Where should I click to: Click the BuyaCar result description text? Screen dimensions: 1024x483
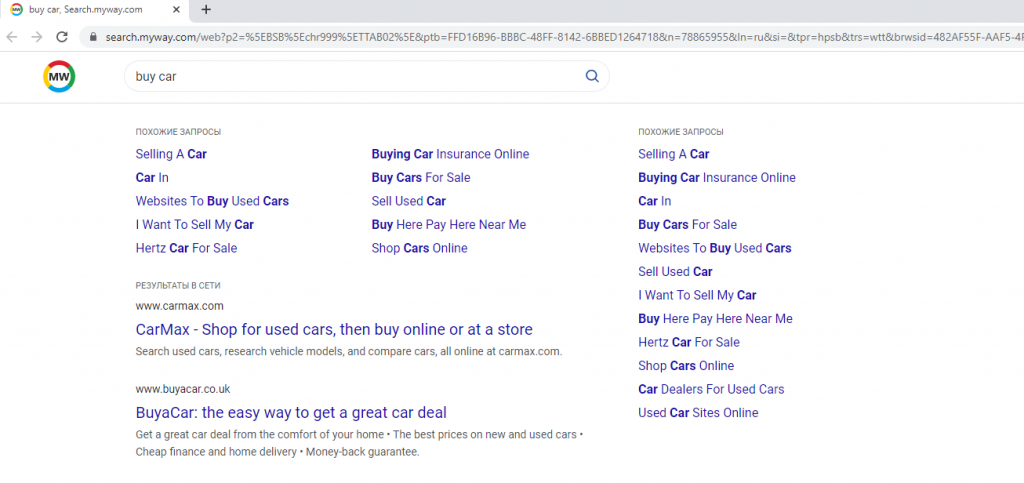359,443
